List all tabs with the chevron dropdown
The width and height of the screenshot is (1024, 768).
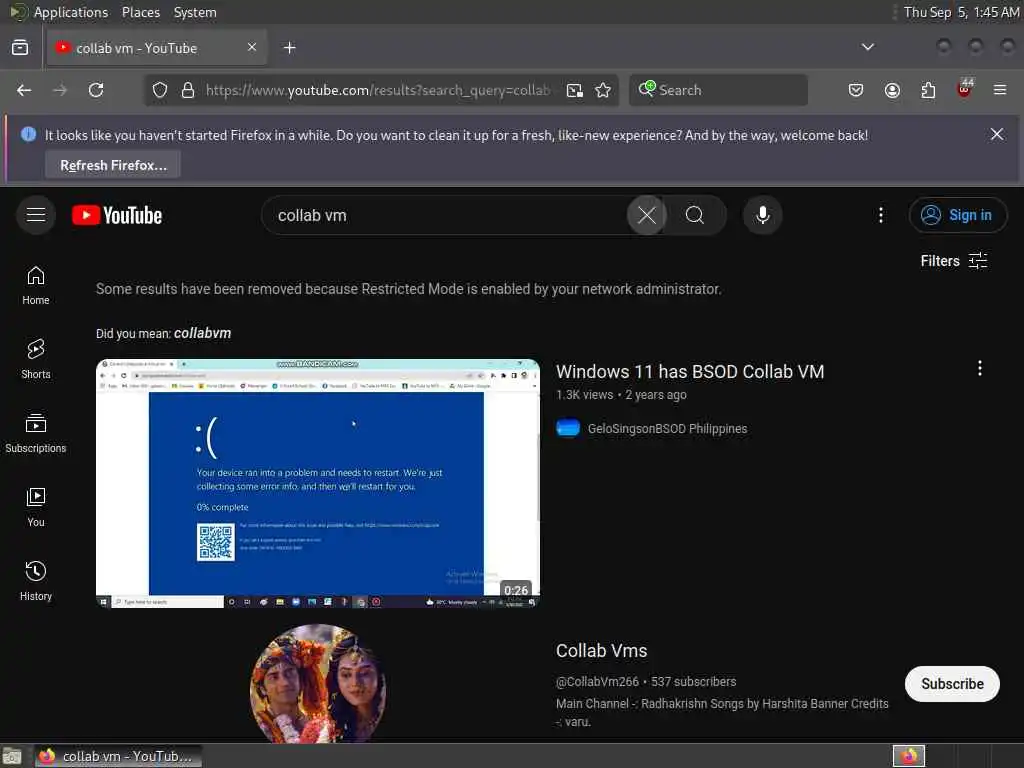[868, 47]
